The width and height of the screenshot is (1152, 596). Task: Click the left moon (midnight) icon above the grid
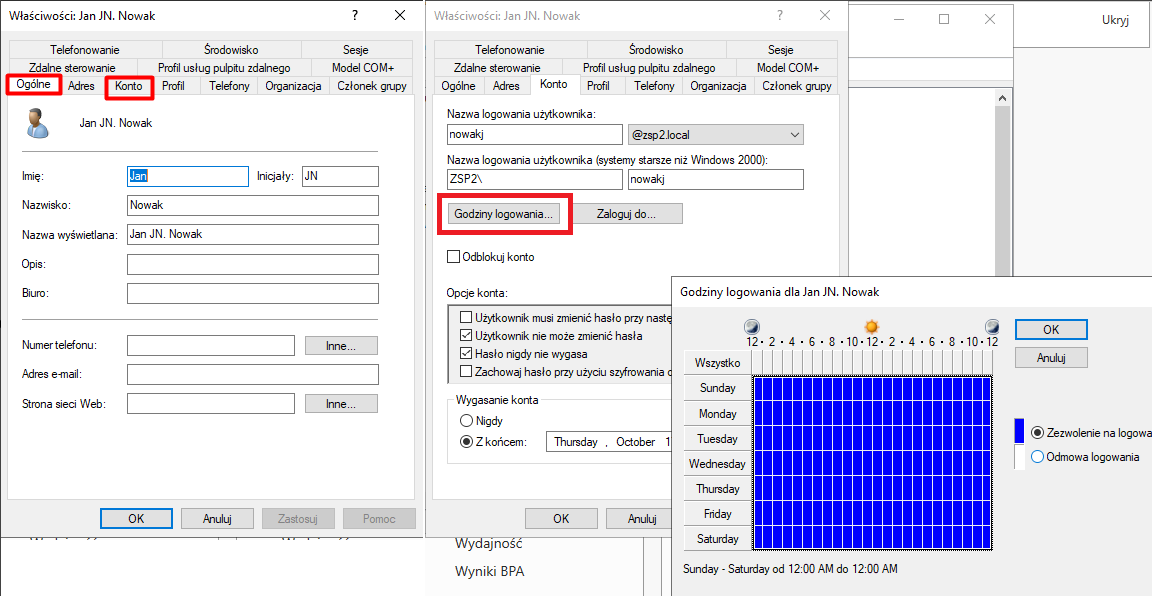(752, 327)
